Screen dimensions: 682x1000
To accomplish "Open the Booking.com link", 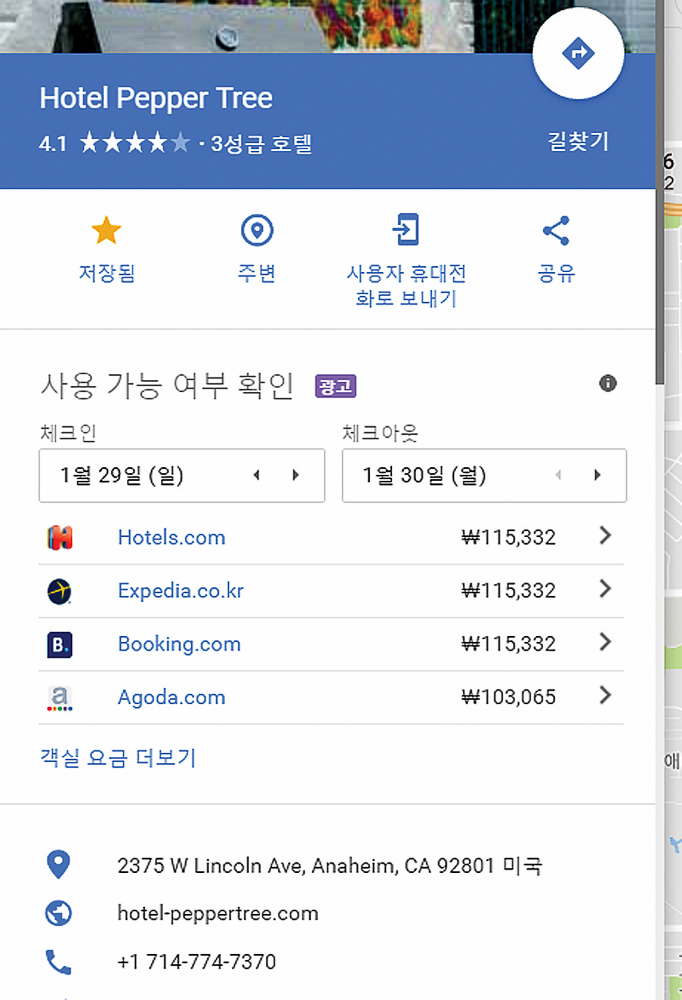I will 179,644.
